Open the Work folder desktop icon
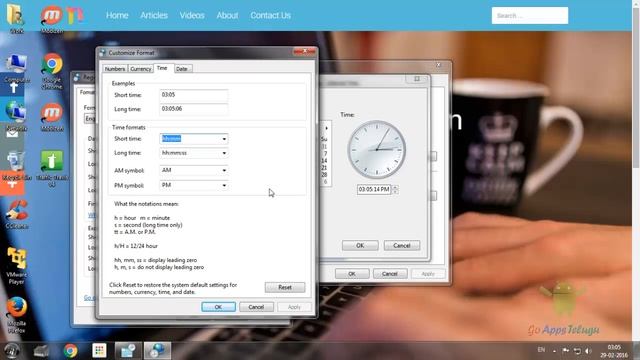640x360 pixels. [16, 17]
